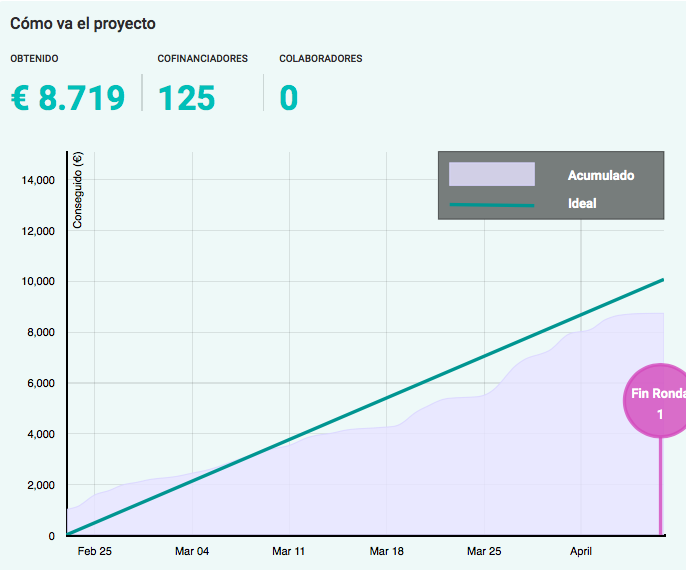Screen dimensions: 686x570
Task: Click the COLABORADORES label
Action: pos(321,59)
